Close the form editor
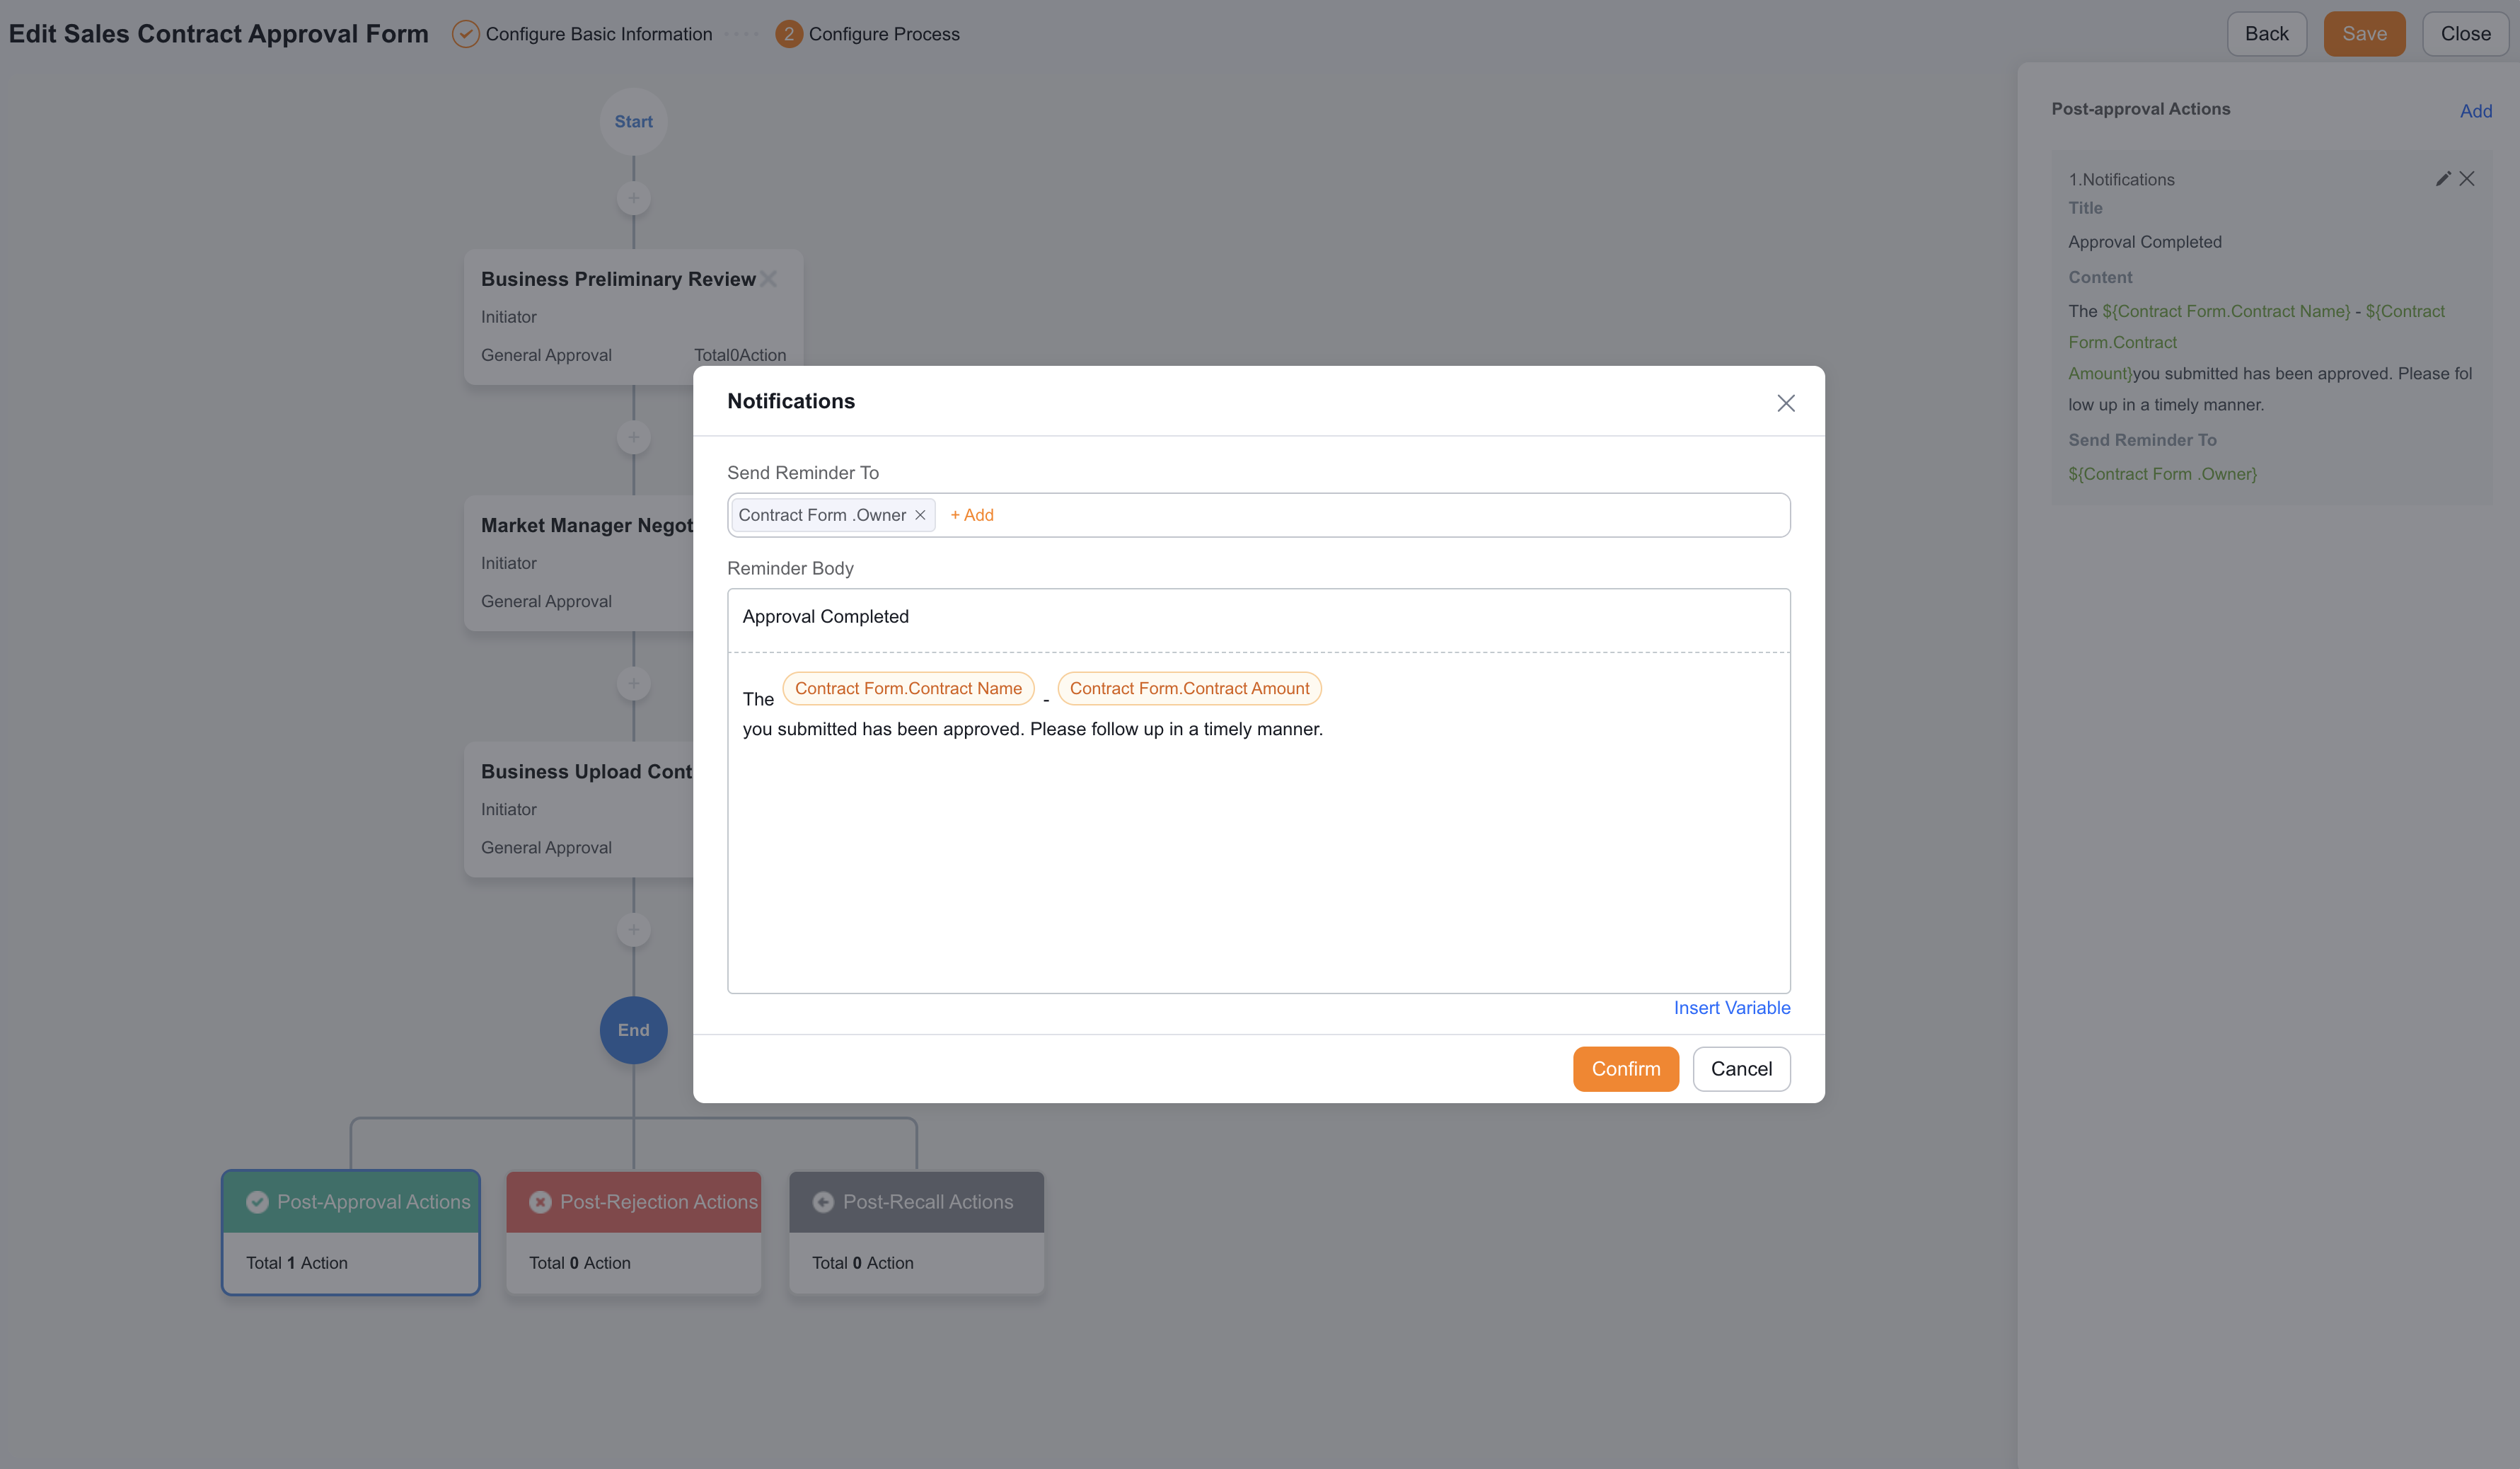The image size is (2520, 1469). click(2465, 34)
